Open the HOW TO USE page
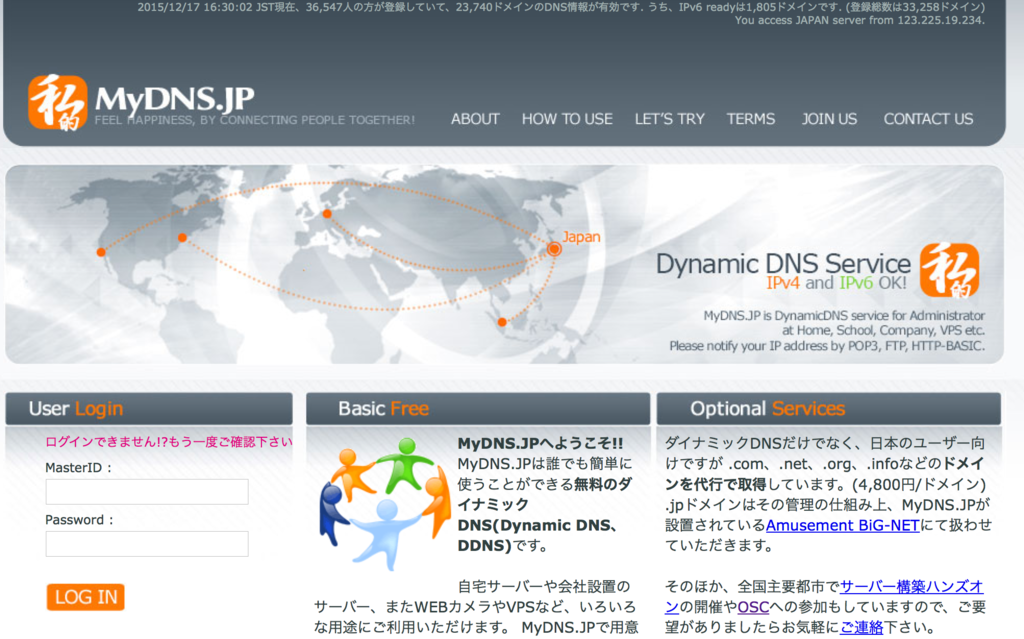The width and height of the screenshot is (1024, 639). click(567, 119)
